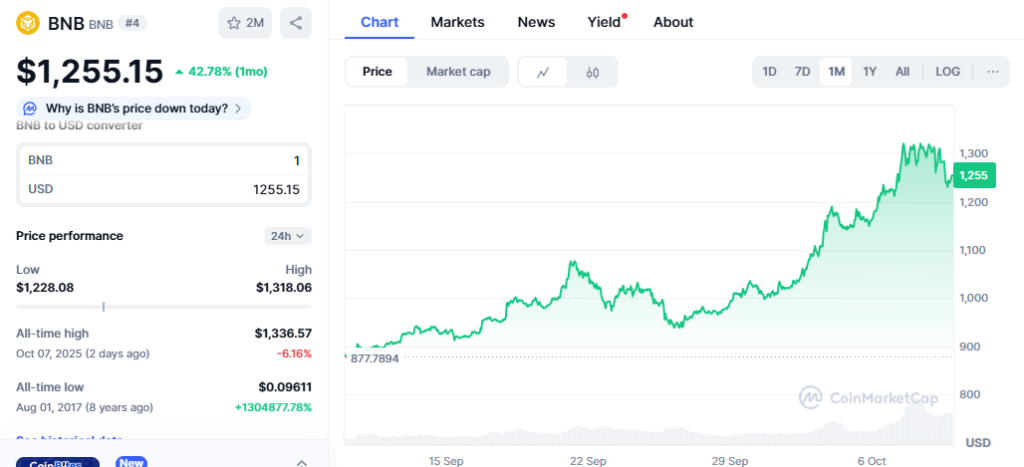Open the 24h price performance dropdown

coord(288,236)
